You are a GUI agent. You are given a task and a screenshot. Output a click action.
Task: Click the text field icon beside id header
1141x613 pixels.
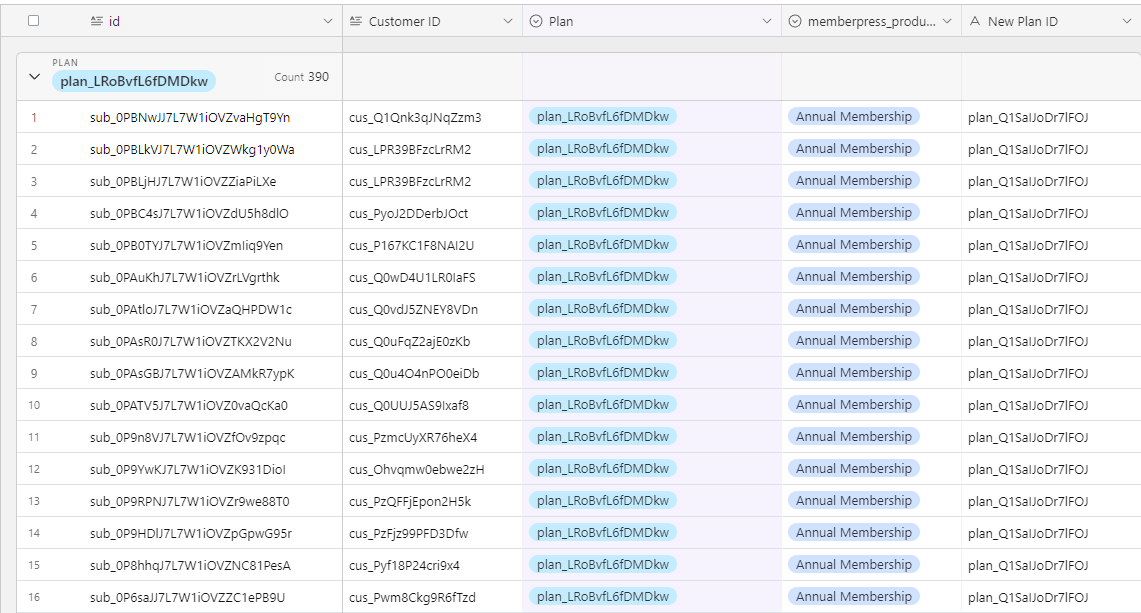point(97,21)
